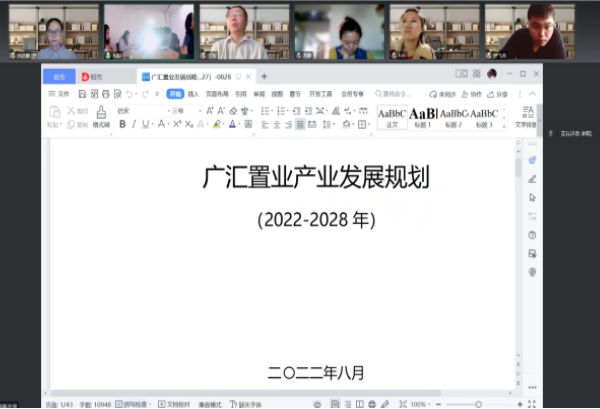The width and height of the screenshot is (600, 409).
Task: Switch to the 引用 References ribbon tab
Action: (x=241, y=94)
